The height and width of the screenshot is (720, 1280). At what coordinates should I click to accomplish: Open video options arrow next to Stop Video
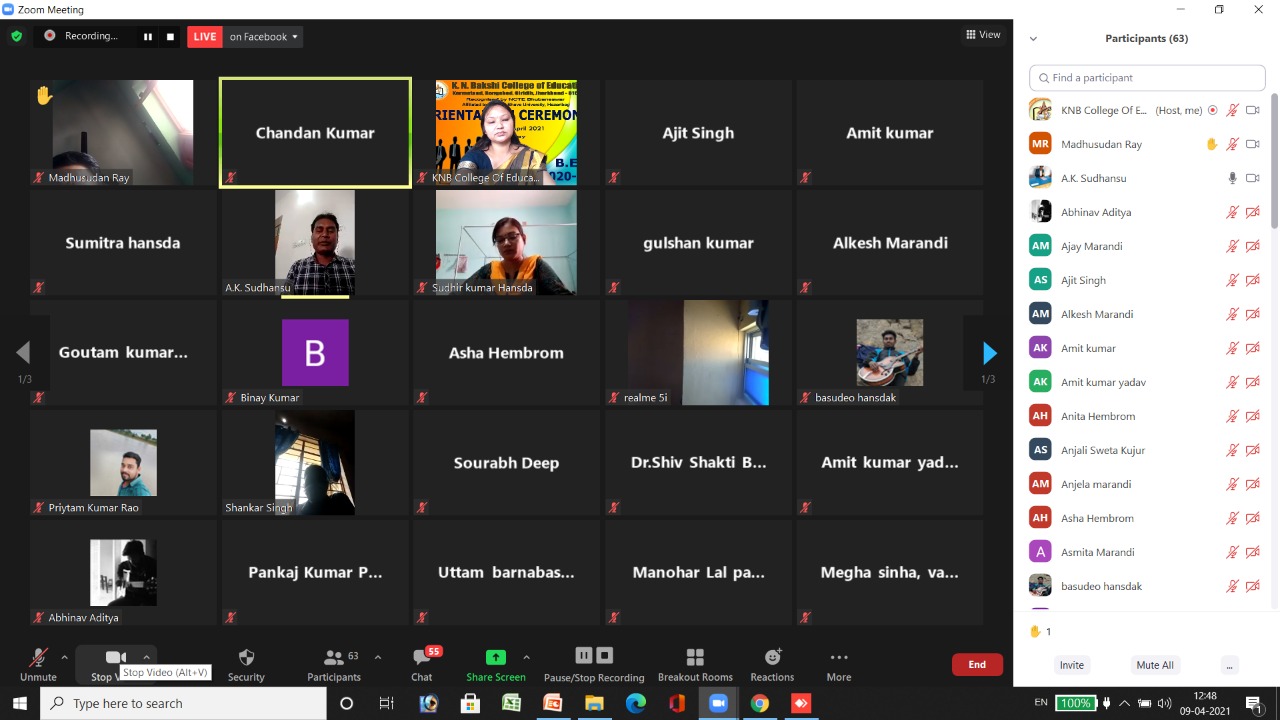pyautogui.click(x=146, y=657)
